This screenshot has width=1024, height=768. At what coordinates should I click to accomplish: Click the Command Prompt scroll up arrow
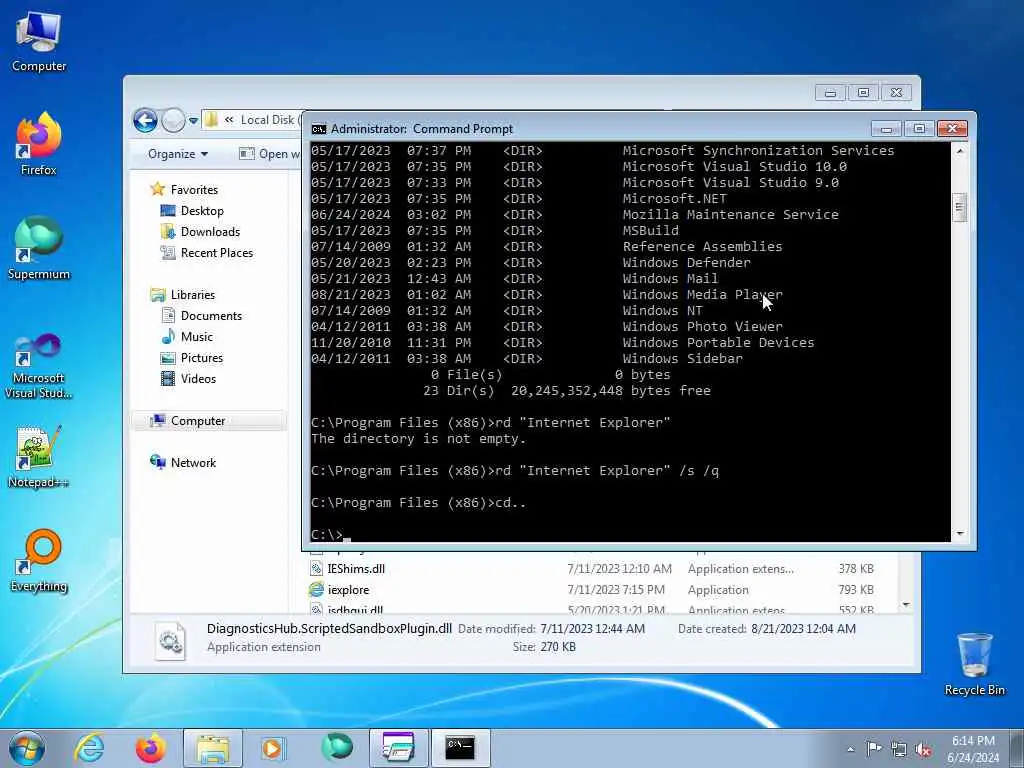coord(959,151)
